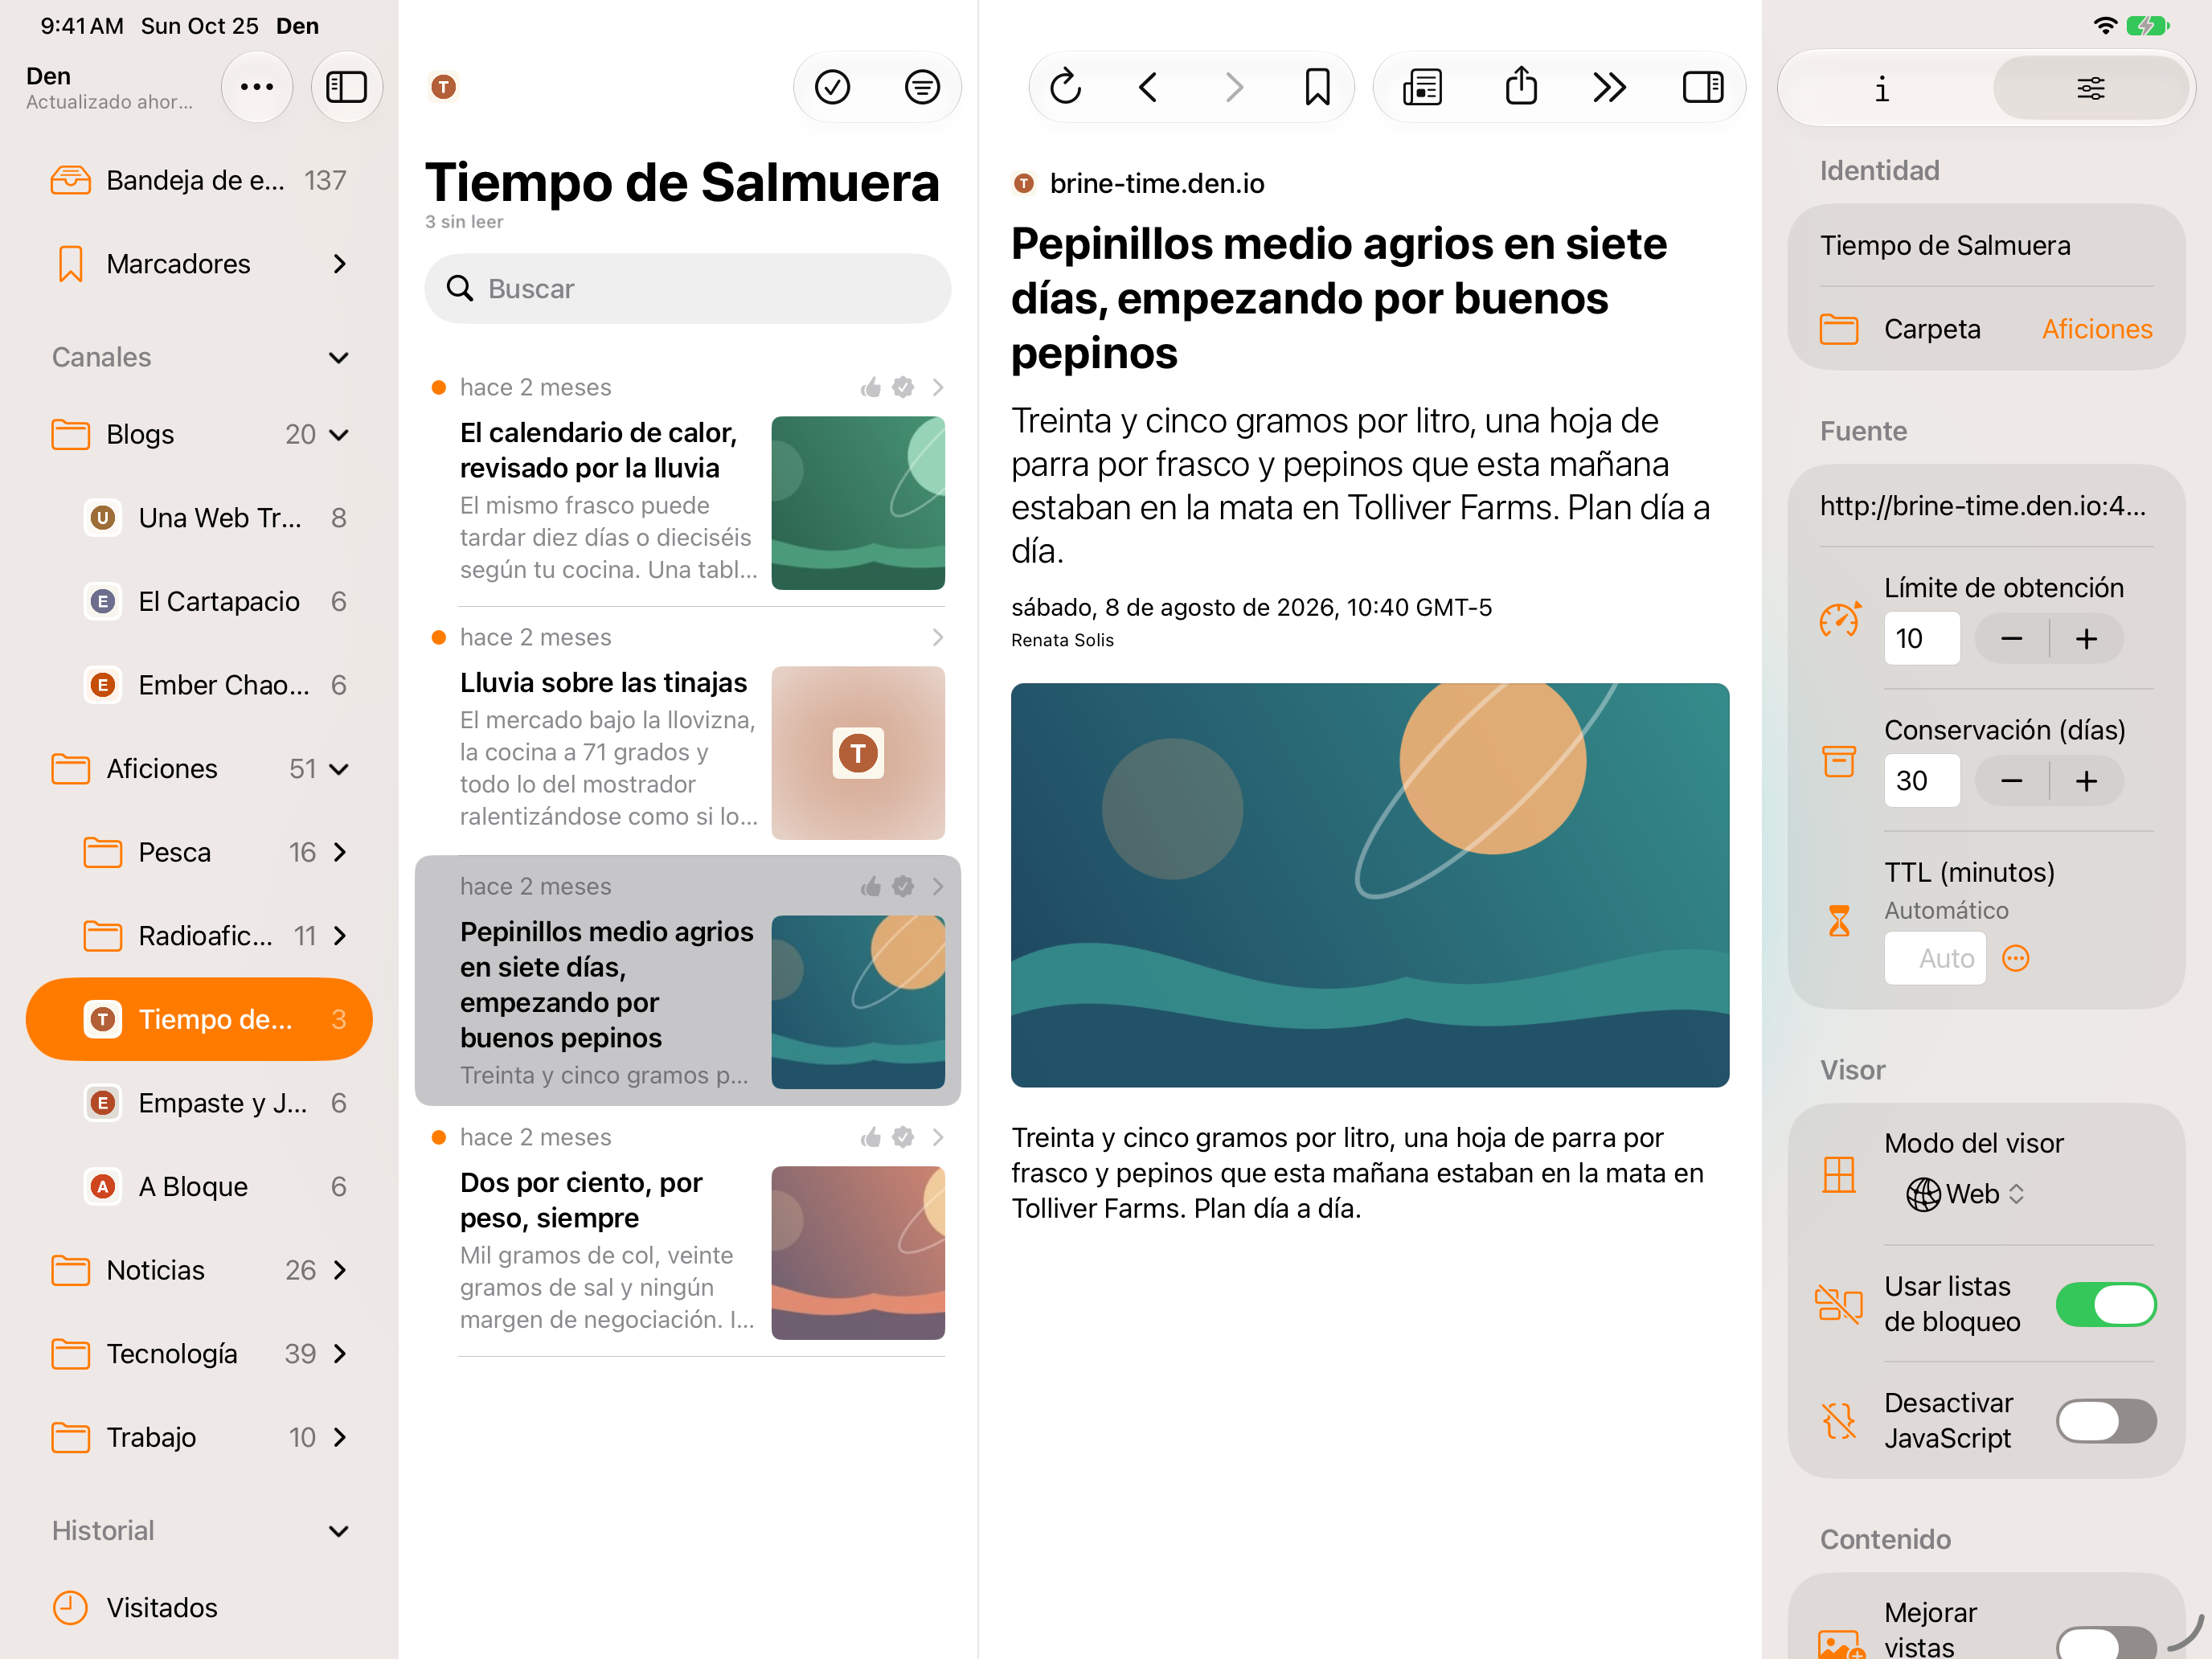Toggle Mejorar vistas switch
Screen dimensions: 2212x1659
pos(2106,1642)
